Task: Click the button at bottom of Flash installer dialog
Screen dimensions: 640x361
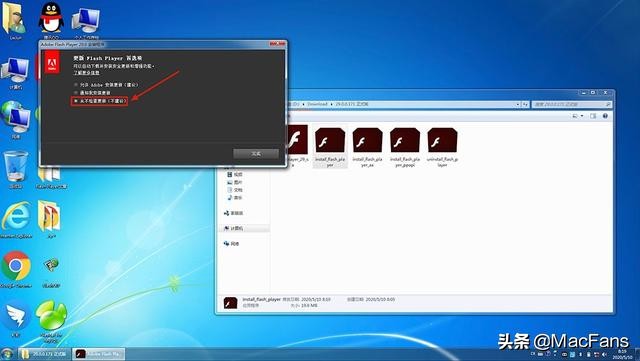Action: (256, 154)
